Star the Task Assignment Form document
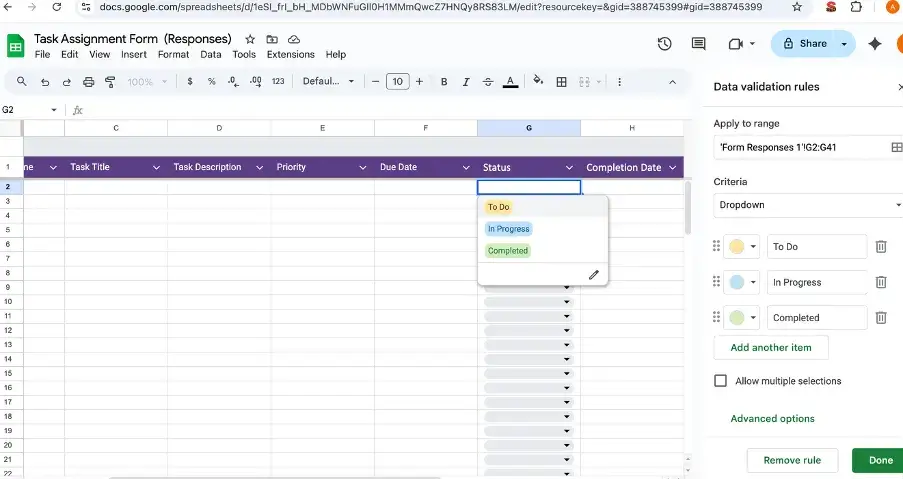The height and width of the screenshot is (480, 904). tap(250, 39)
